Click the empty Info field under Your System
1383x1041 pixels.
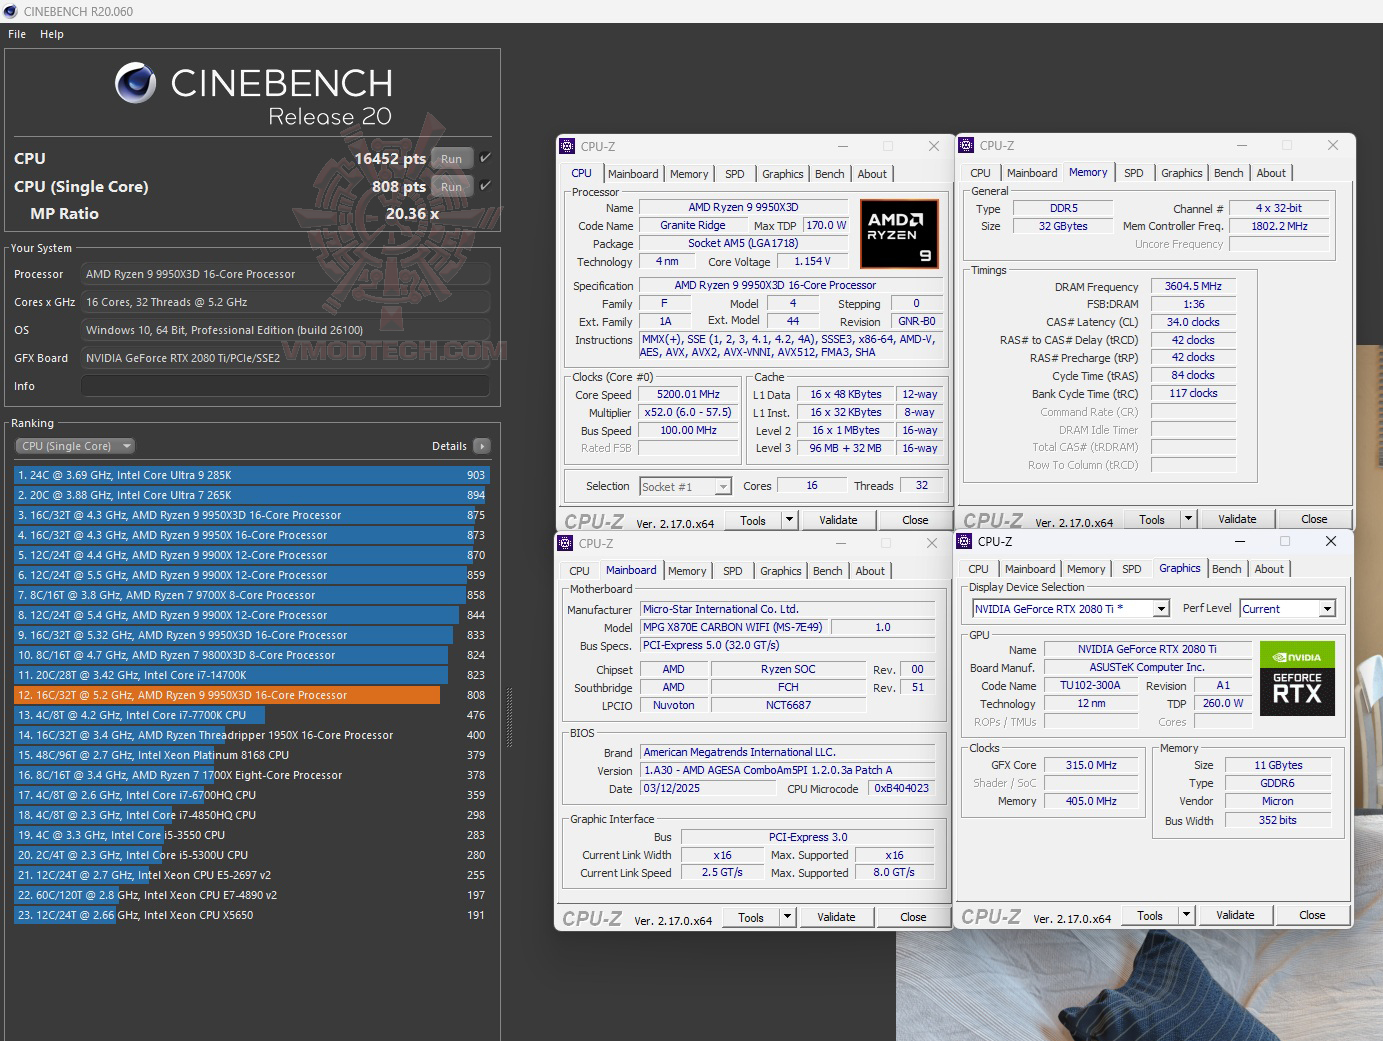pos(285,386)
